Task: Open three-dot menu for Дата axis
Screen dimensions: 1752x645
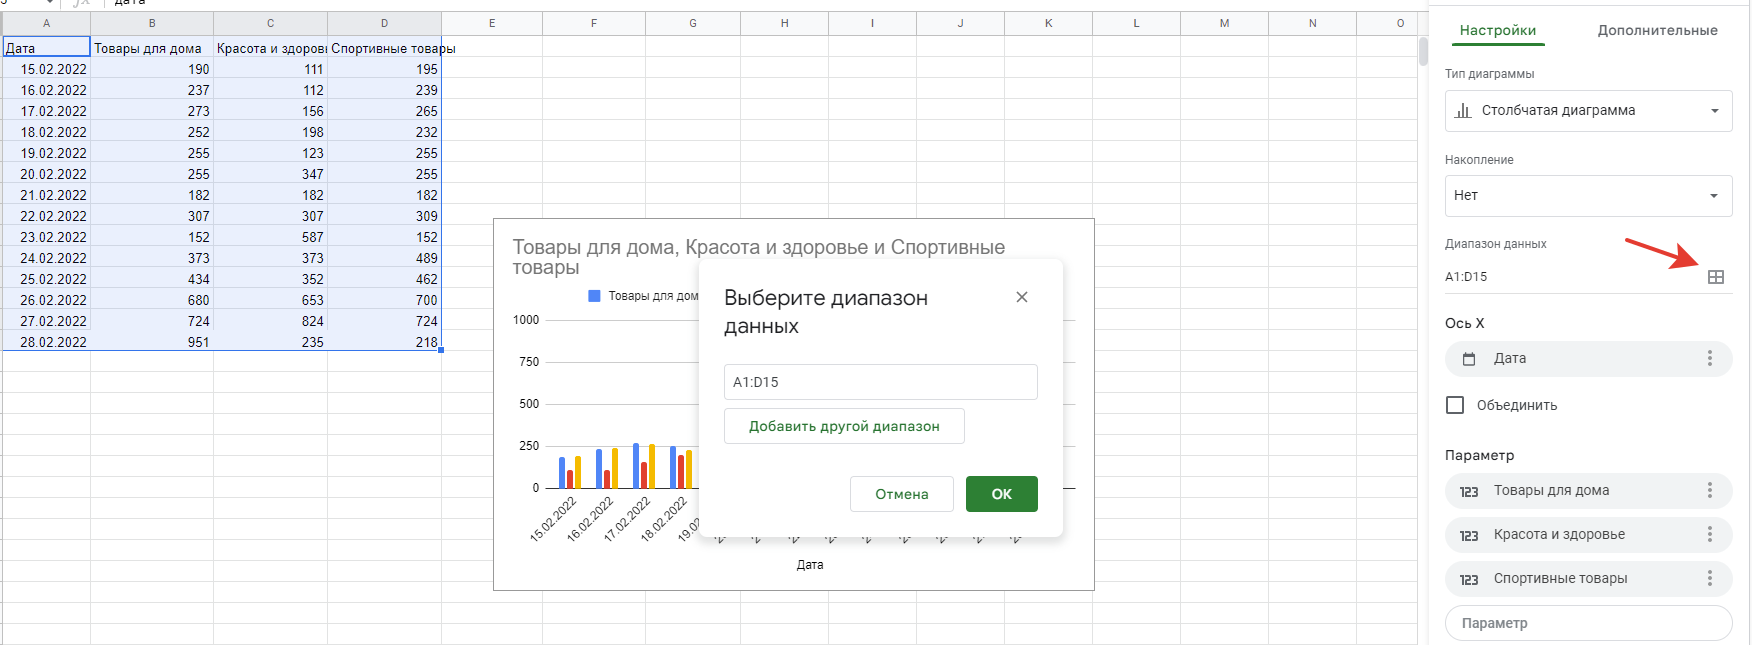Action: [1709, 358]
